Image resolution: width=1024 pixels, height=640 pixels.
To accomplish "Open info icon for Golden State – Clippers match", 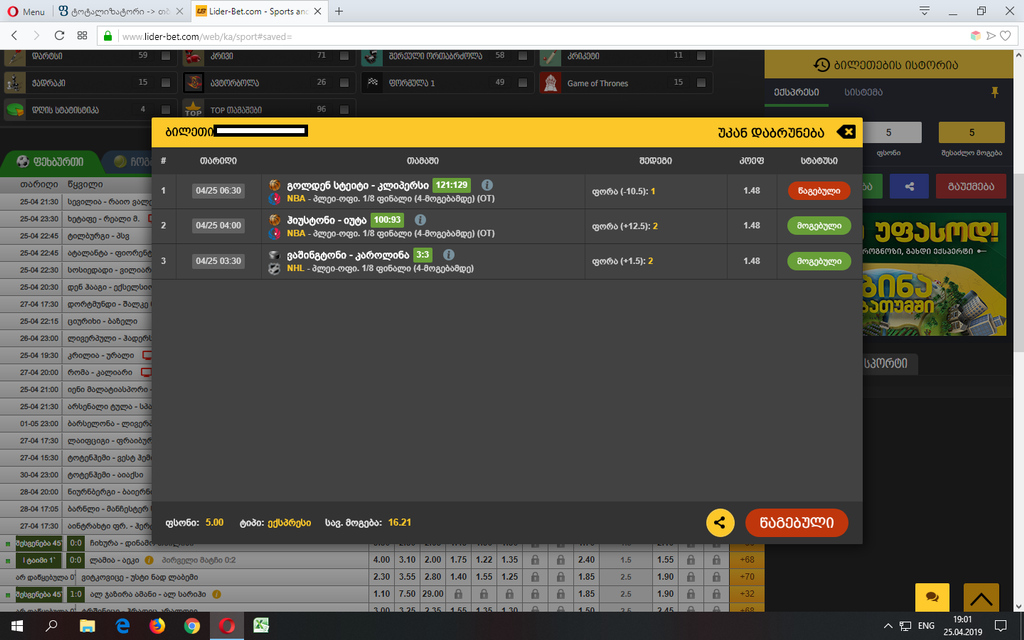I will [487, 185].
